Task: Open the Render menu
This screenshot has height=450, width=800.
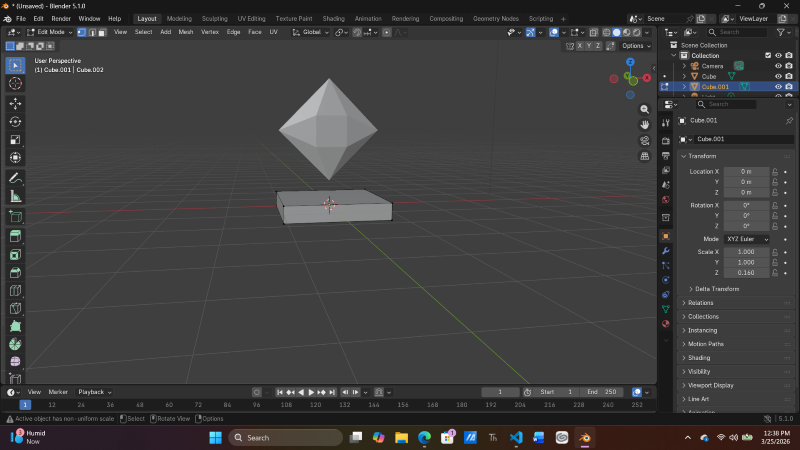Action: point(61,18)
